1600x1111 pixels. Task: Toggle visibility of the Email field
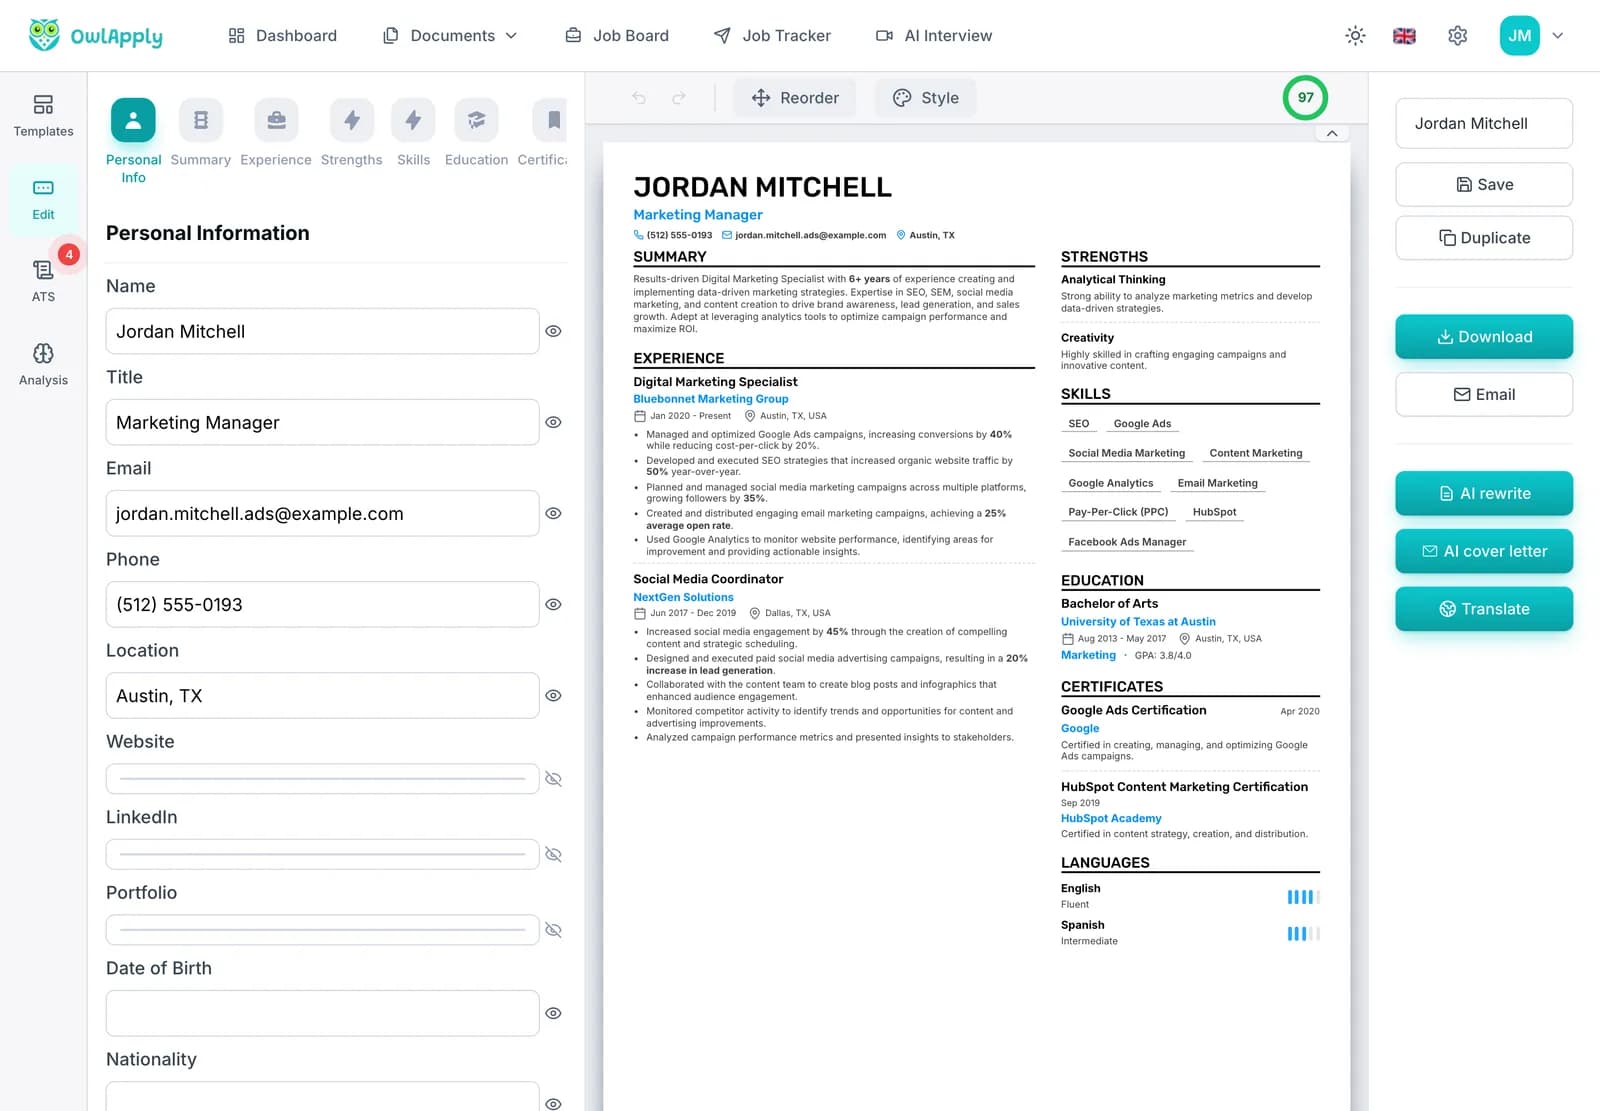tap(553, 513)
